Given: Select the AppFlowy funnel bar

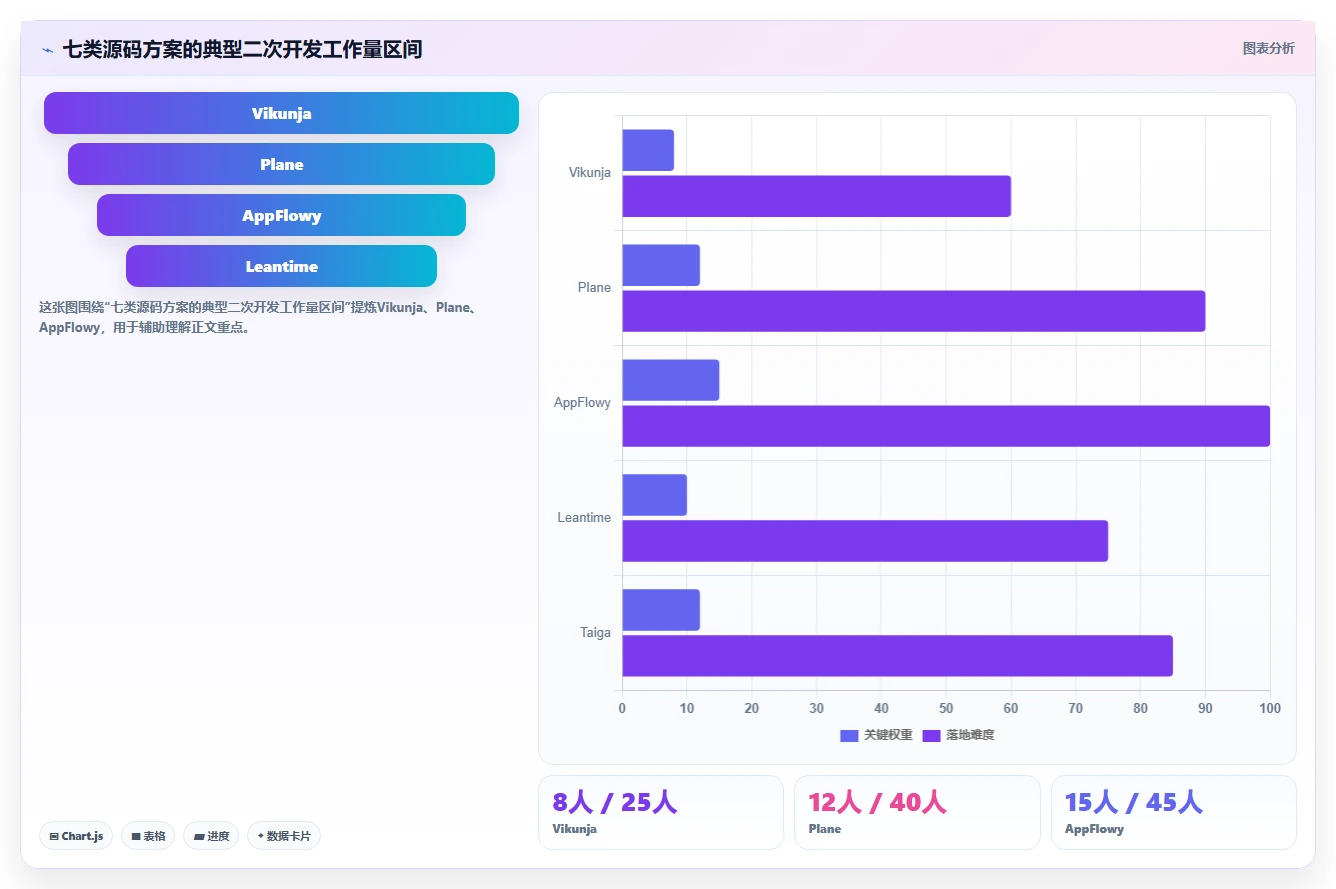Looking at the screenshot, I should (x=281, y=215).
